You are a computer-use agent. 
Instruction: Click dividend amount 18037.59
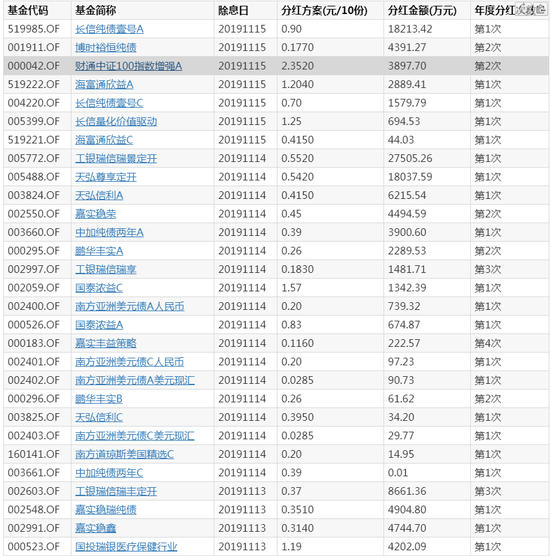pyautogui.click(x=410, y=177)
